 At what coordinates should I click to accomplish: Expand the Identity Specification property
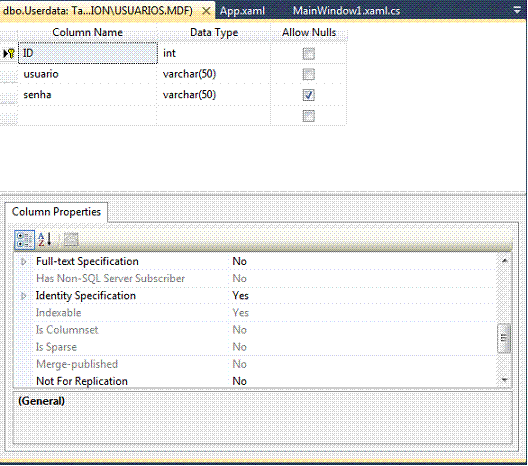tap(24, 296)
